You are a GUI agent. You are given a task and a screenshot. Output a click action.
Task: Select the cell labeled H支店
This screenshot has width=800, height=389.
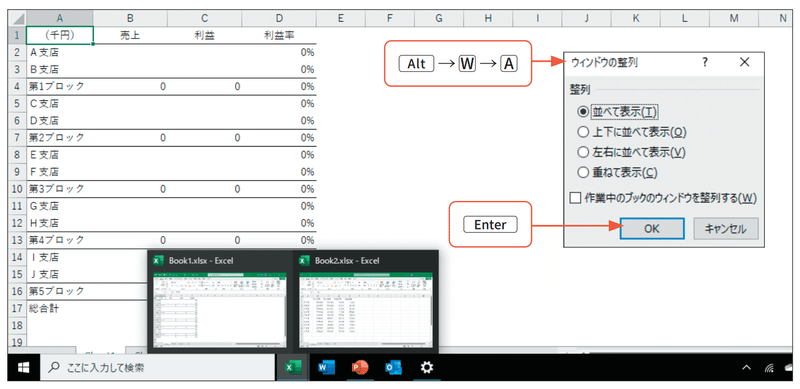tap(60, 223)
